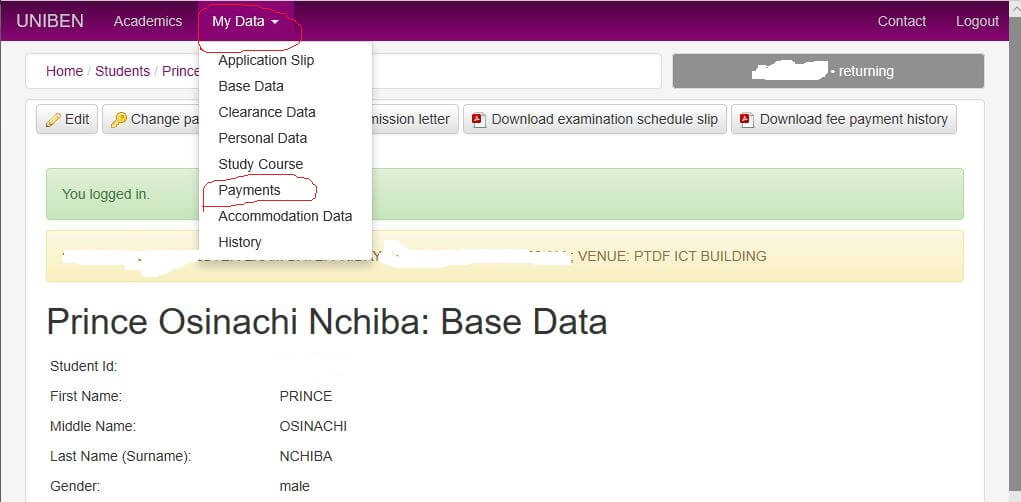
Task: Select Base Data menu entry
Action: (251, 86)
